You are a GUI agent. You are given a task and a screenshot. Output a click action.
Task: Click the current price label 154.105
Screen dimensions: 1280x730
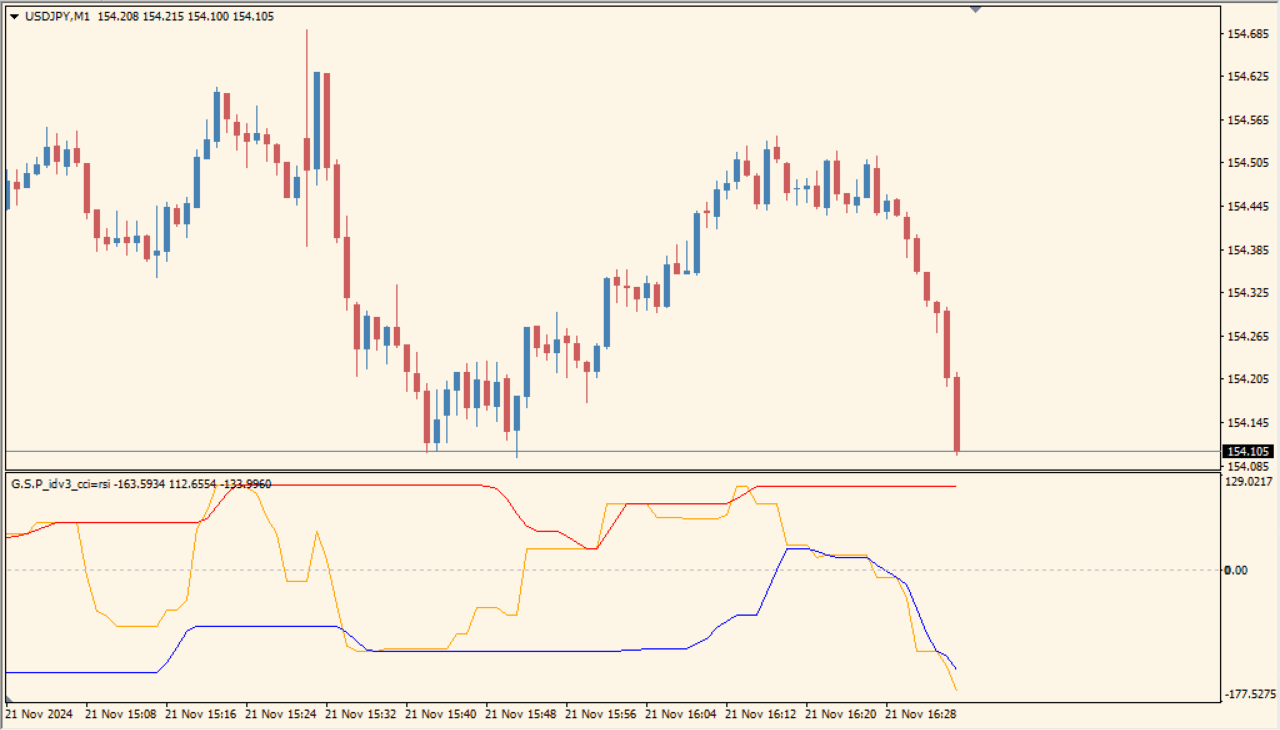point(1247,451)
